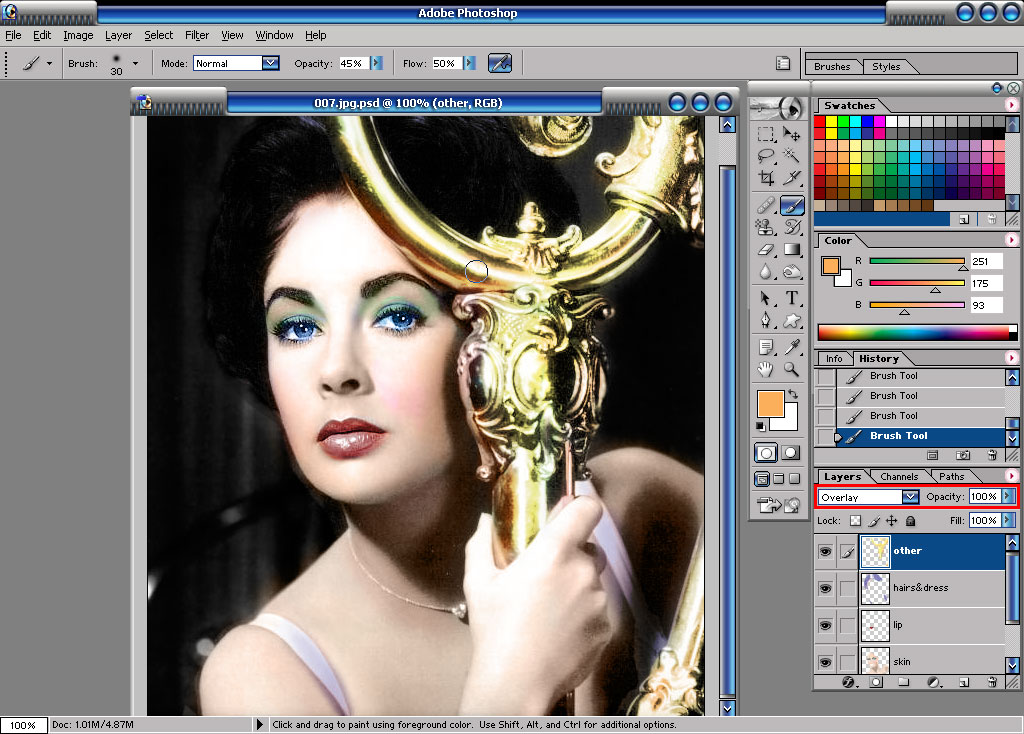Screen dimensions: 1024x734
Task: Select the Path Selection arrow tool
Action: tap(765, 298)
